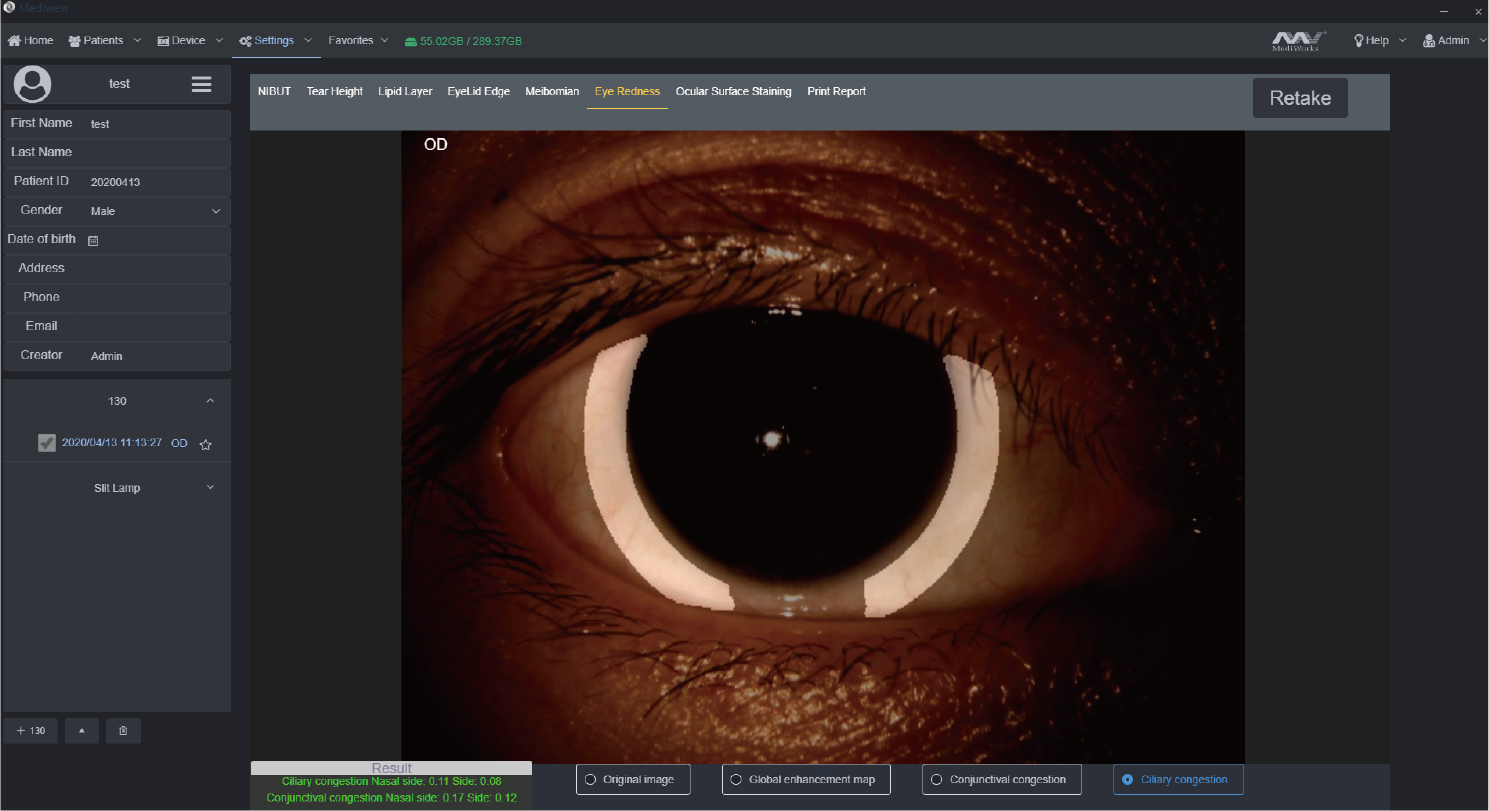Screen dimensions: 1489x811
Task: Collapse the 130 section chevron
Action: click(210, 401)
